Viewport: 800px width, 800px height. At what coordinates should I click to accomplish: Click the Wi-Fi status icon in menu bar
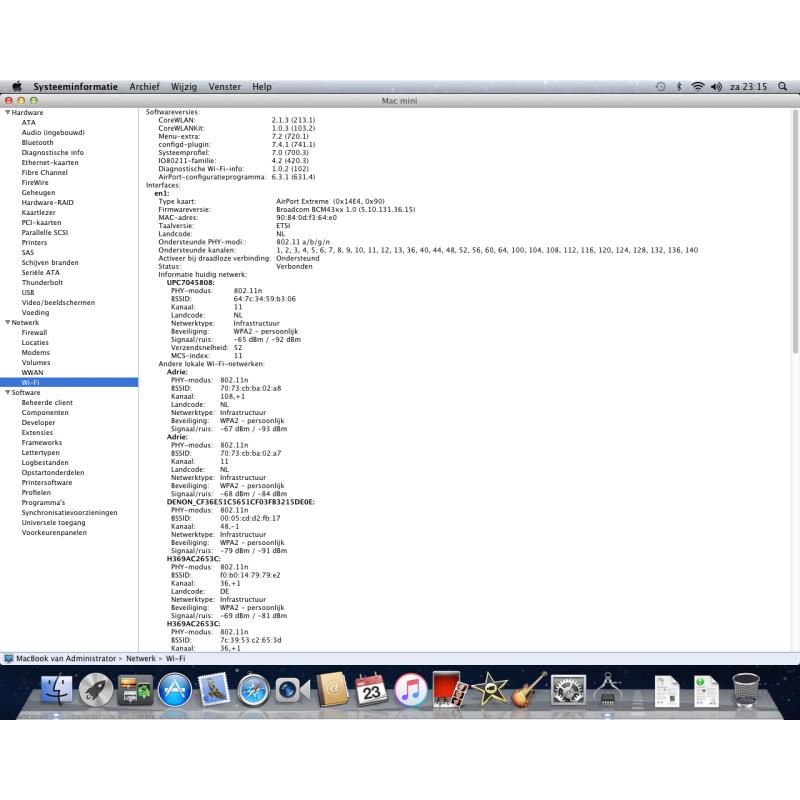click(x=697, y=86)
